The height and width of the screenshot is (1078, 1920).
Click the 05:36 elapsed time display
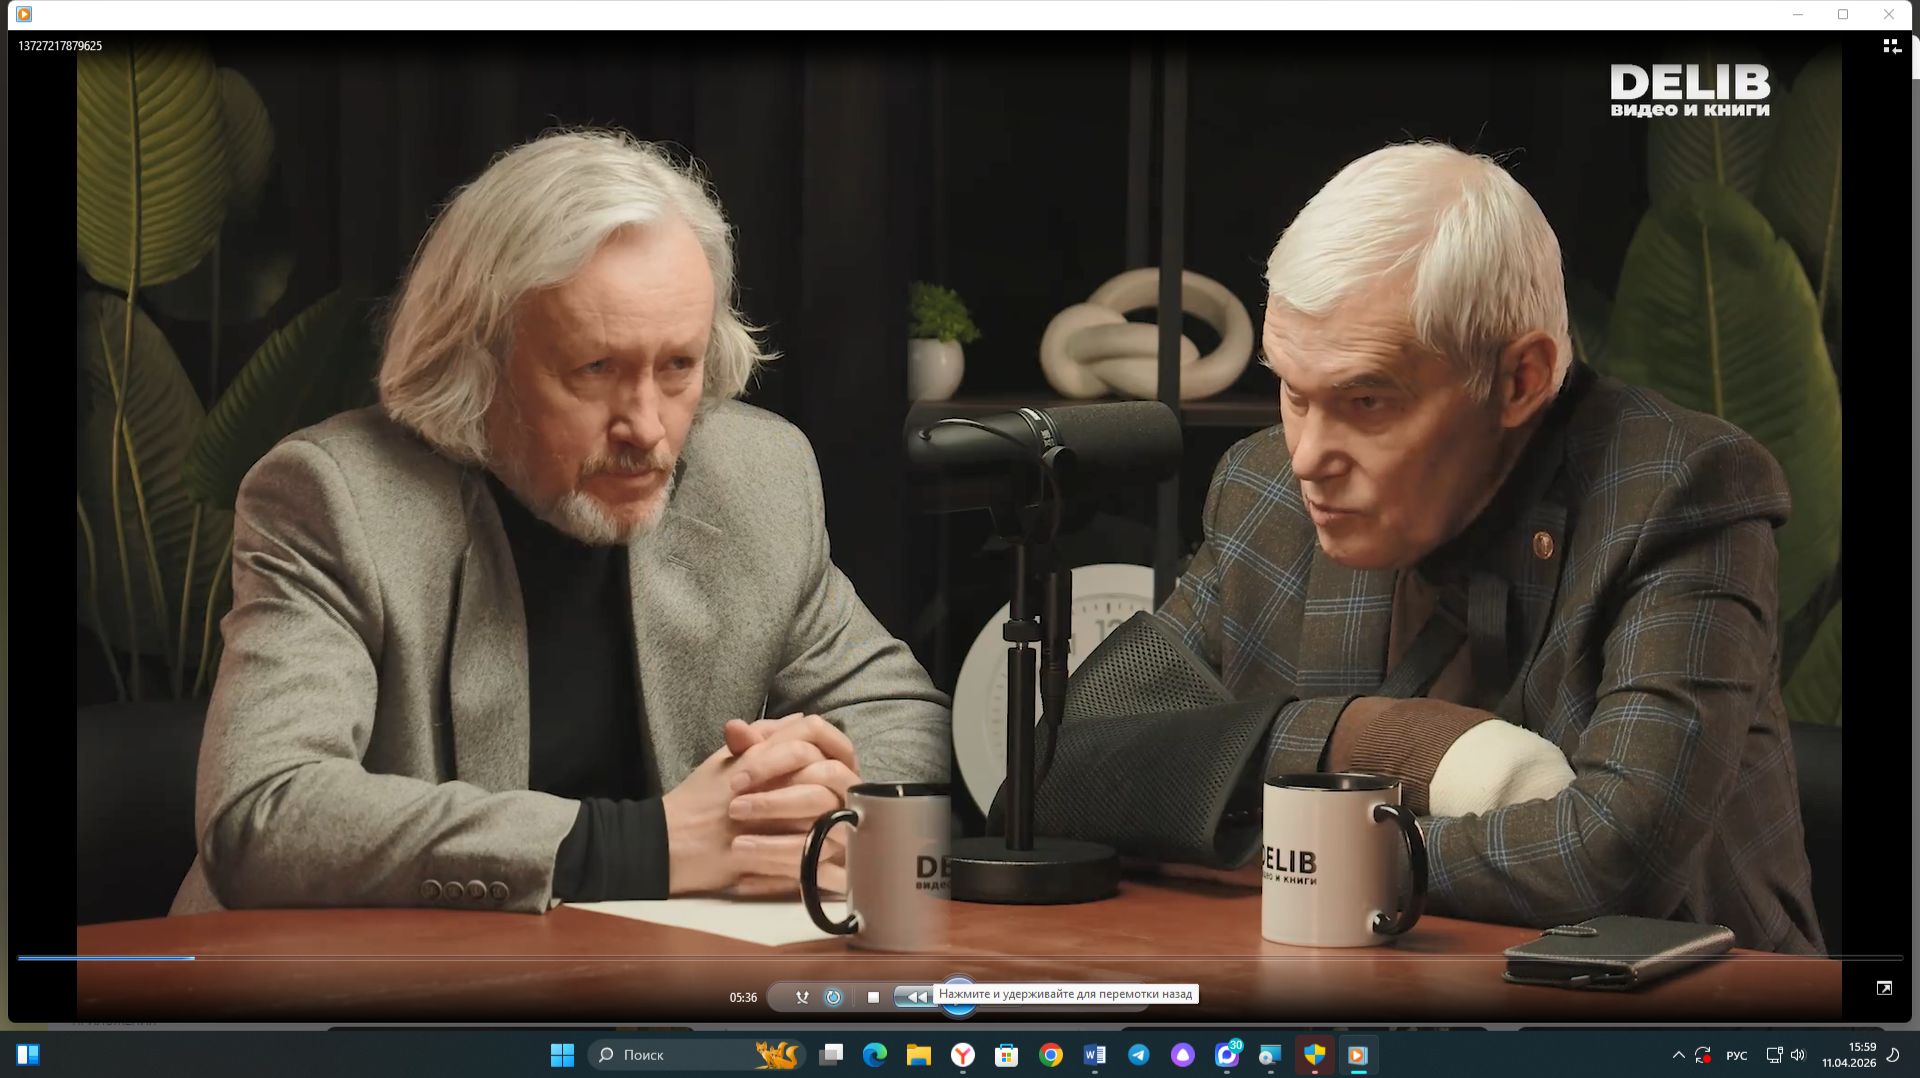[743, 997]
